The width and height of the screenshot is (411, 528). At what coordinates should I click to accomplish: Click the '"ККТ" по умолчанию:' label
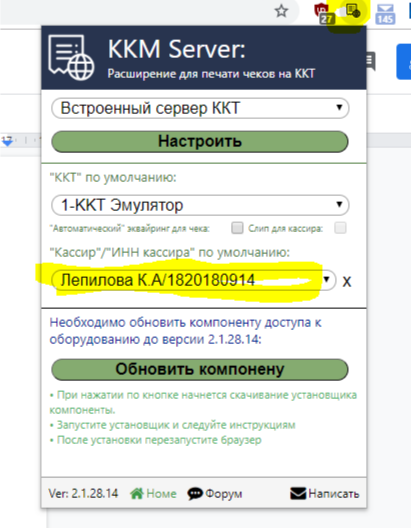tap(113, 177)
